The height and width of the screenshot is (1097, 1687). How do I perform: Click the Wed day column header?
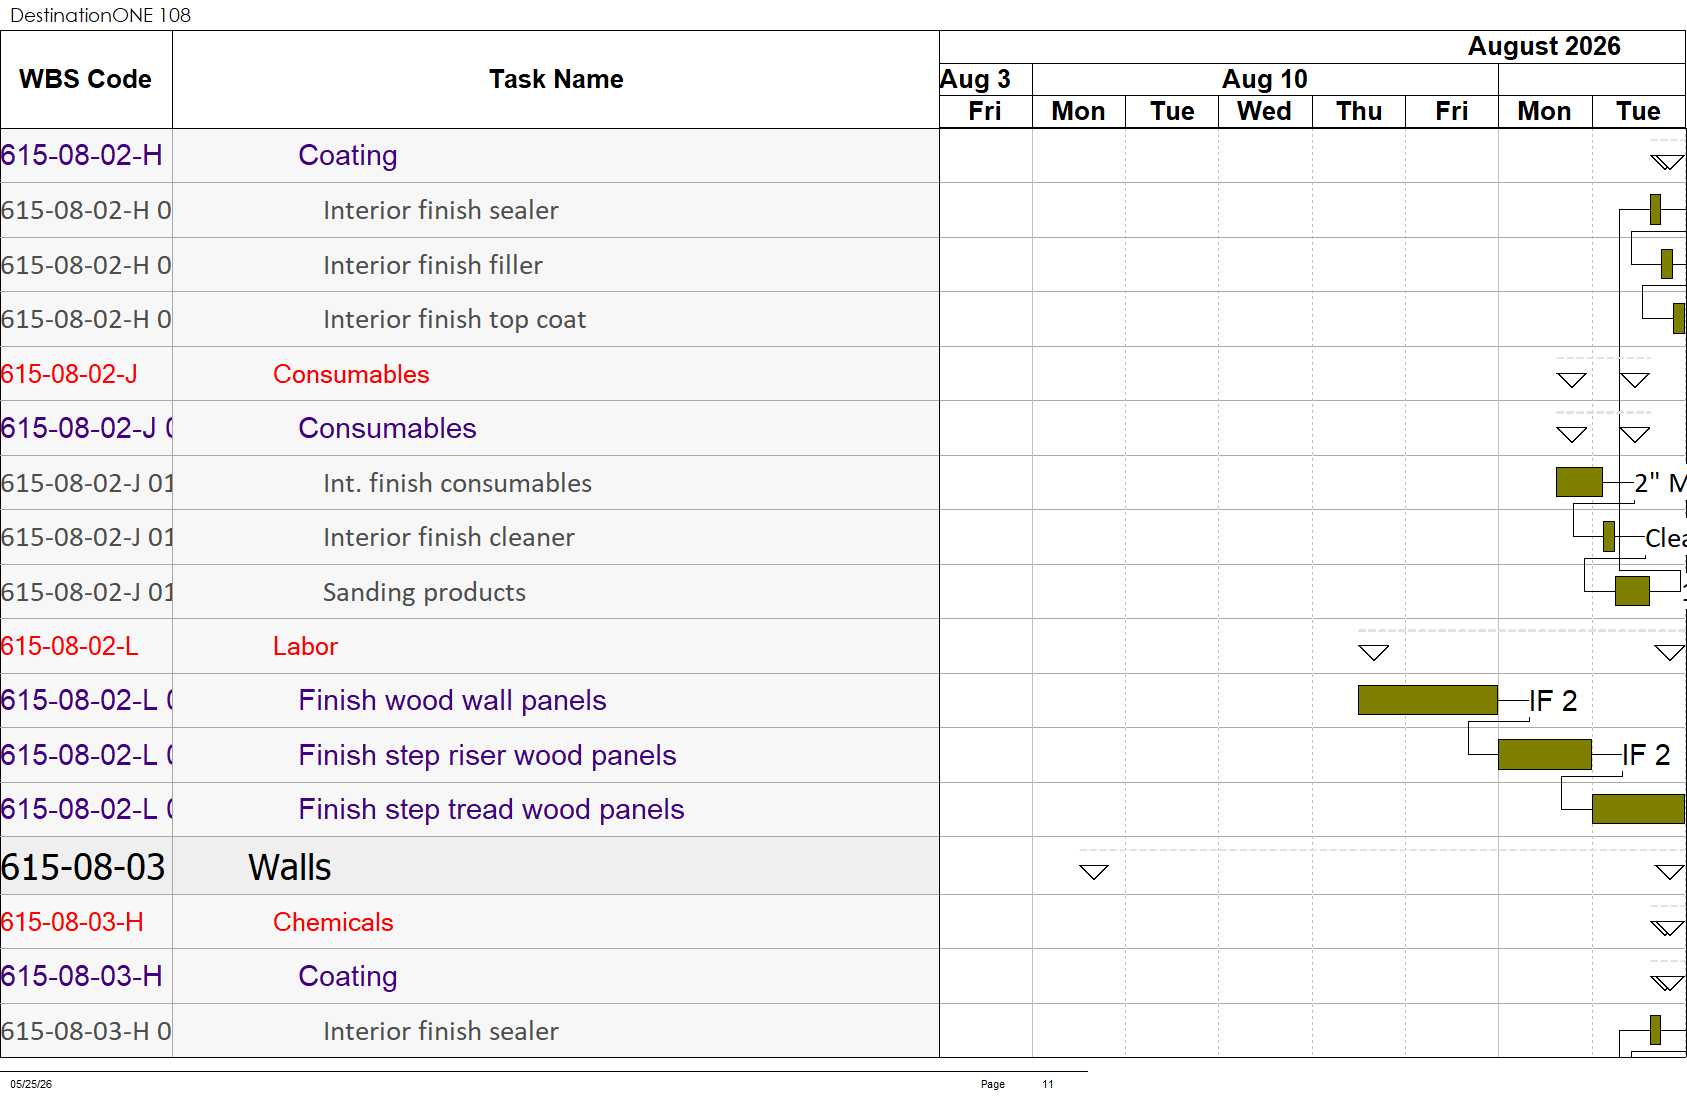tap(1265, 111)
